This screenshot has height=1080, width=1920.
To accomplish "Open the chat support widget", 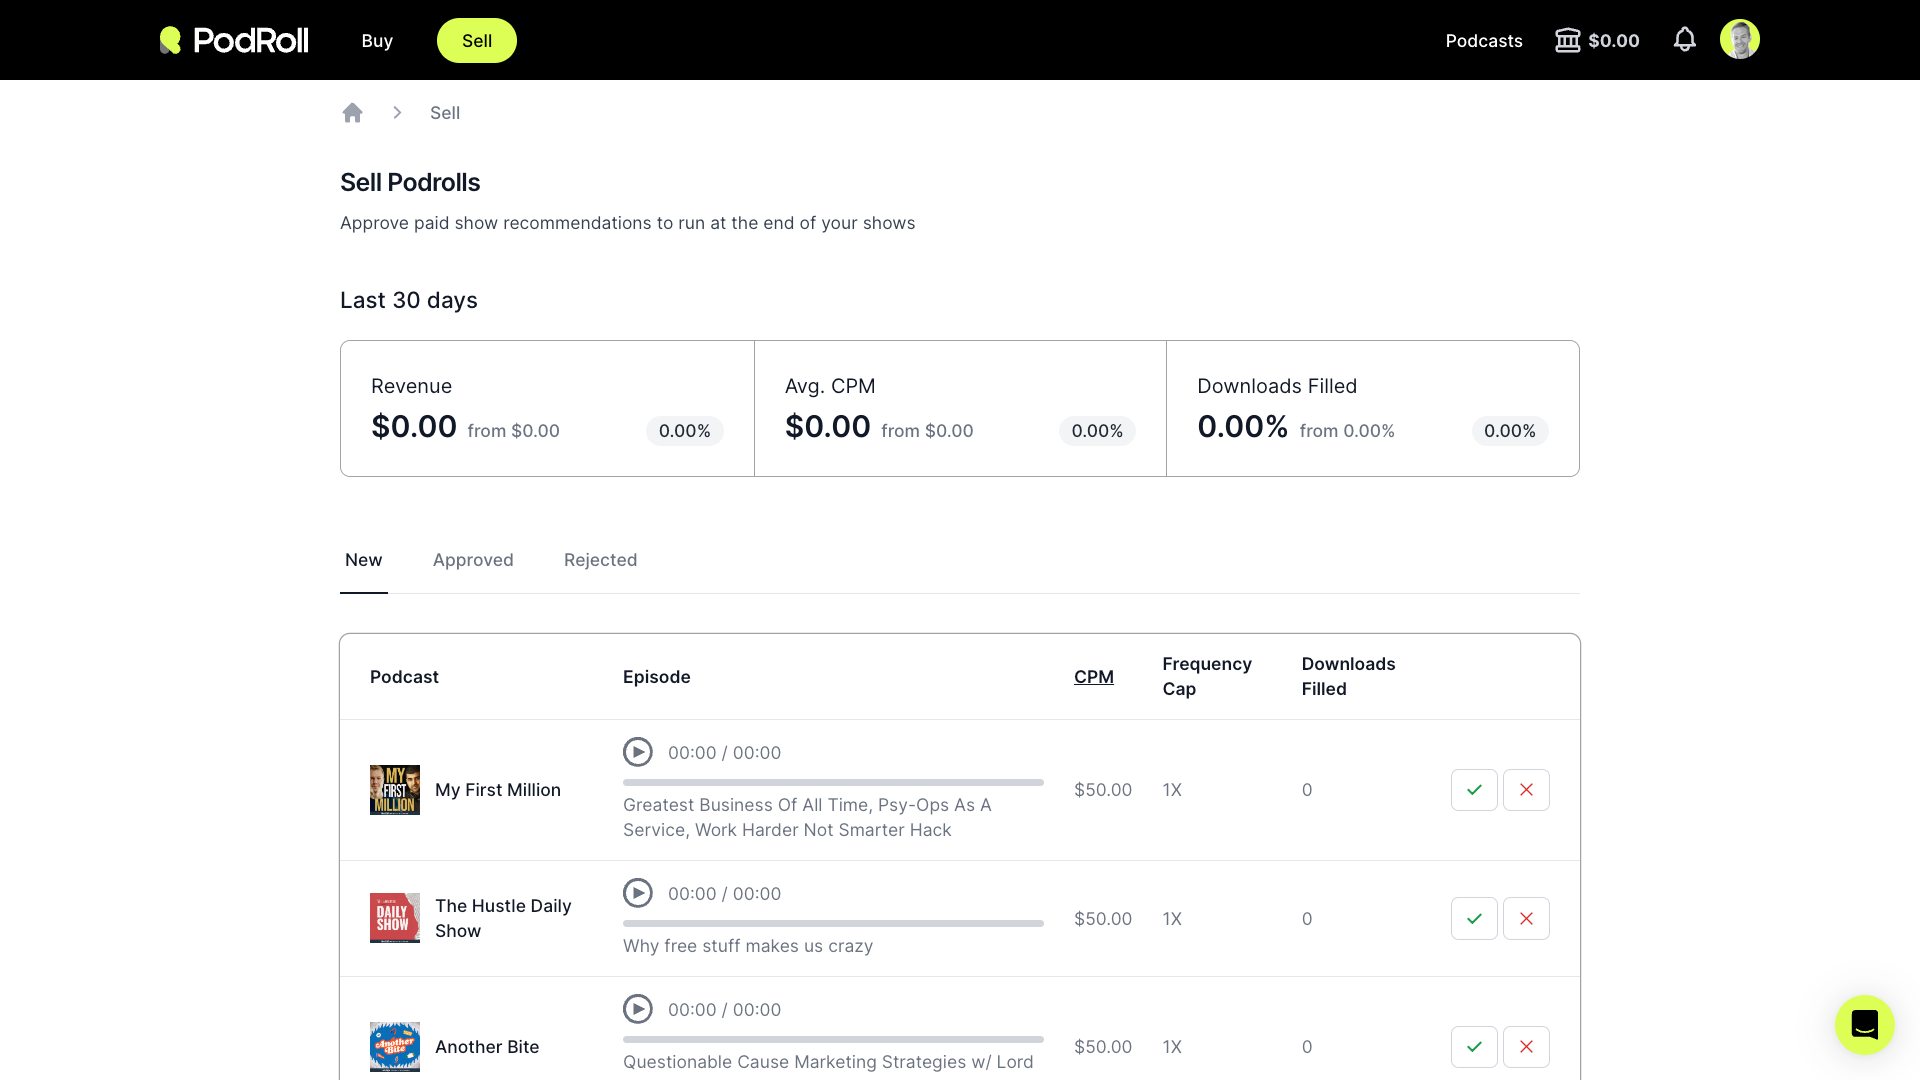I will pyautogui.click(x=1865, y=1025).
